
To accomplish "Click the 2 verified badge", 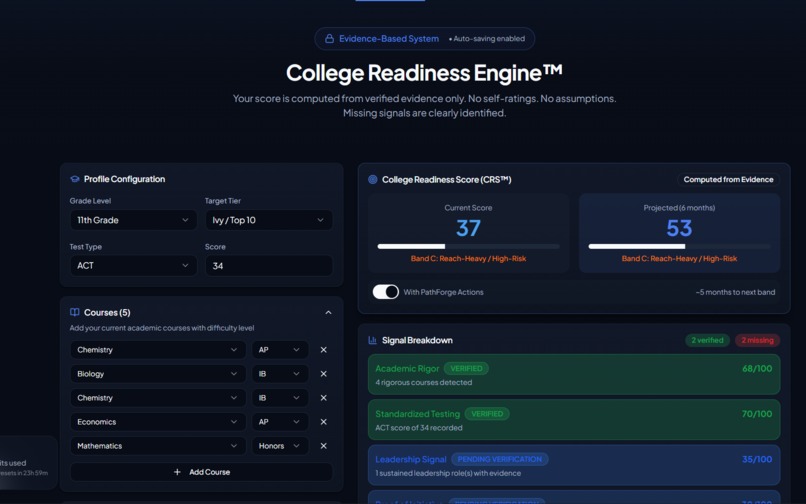I will [x=707, y=340].
